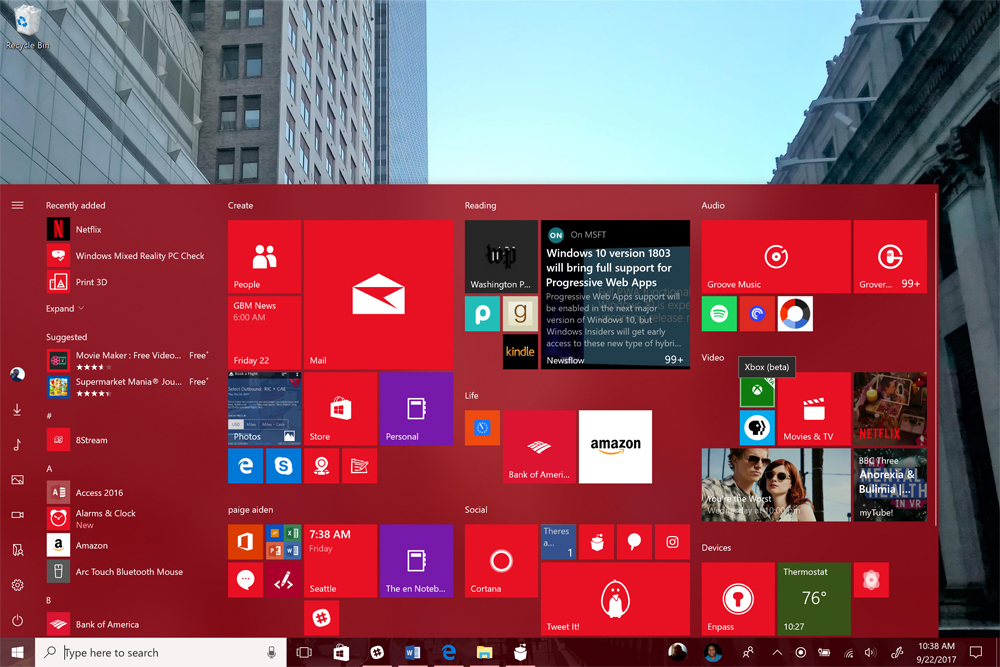
Task: Launch the Xbox (beta) small tile
Action: tap(757, 390)
